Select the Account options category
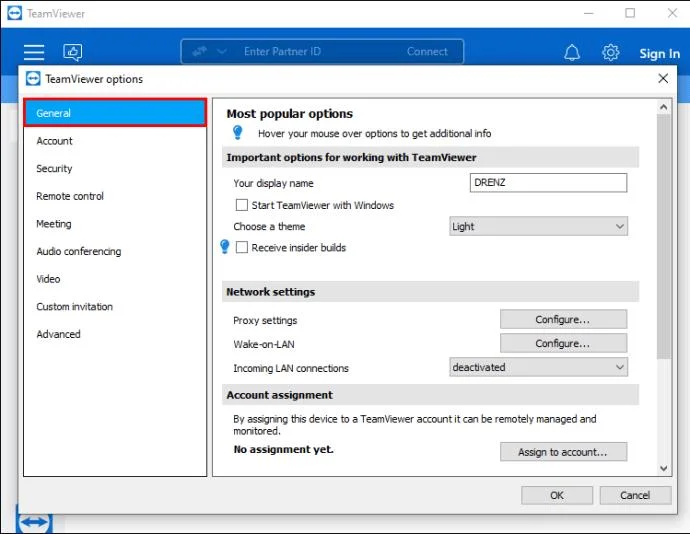Viewport: 690px width, 534px height. (115, 141)
